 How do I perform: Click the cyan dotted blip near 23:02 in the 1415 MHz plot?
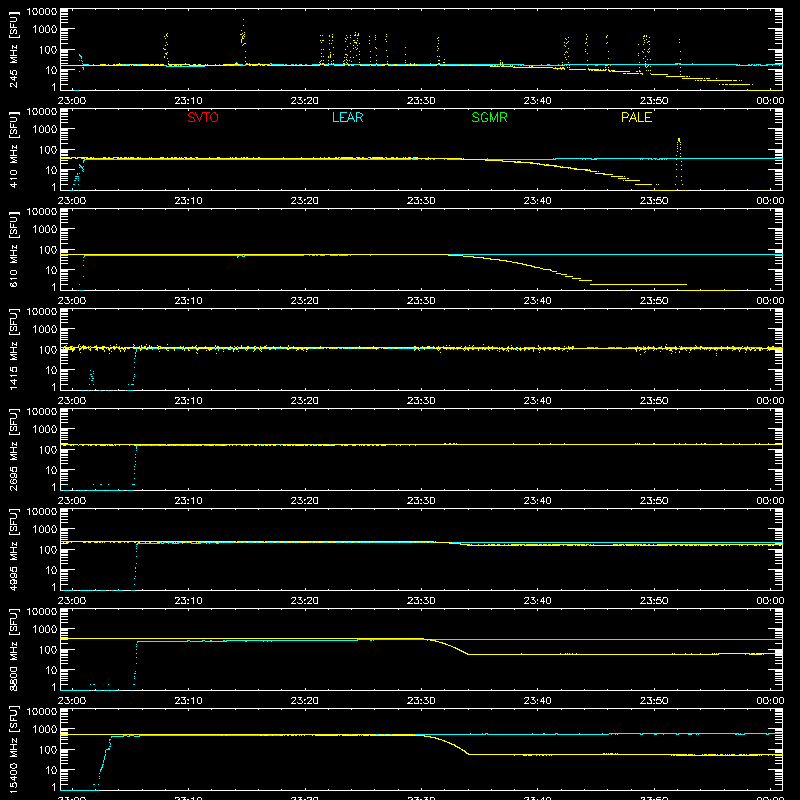(x=91, y=378)
